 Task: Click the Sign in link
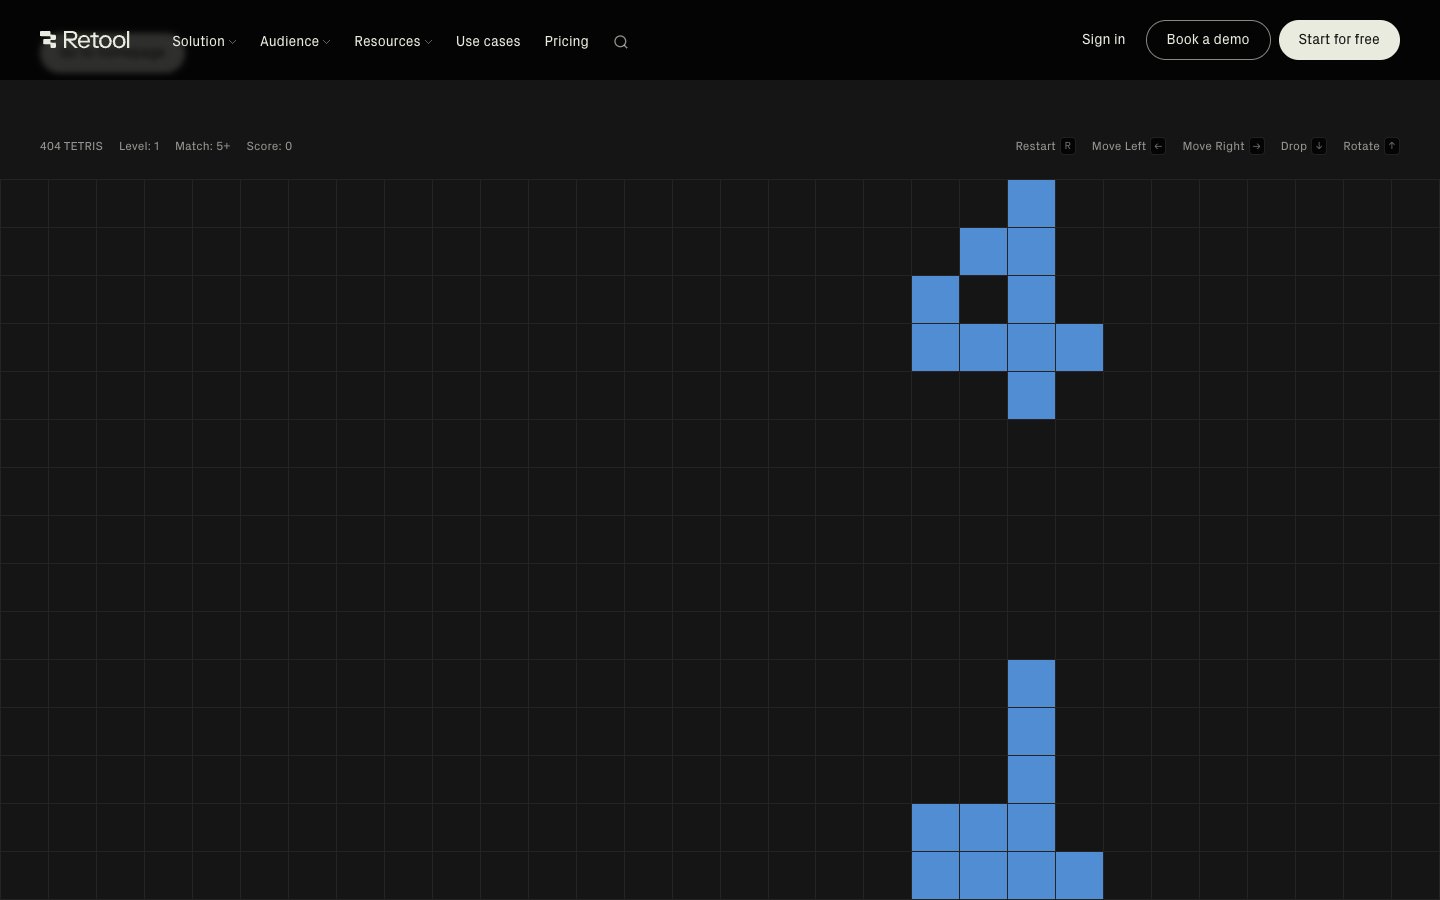1103,39
